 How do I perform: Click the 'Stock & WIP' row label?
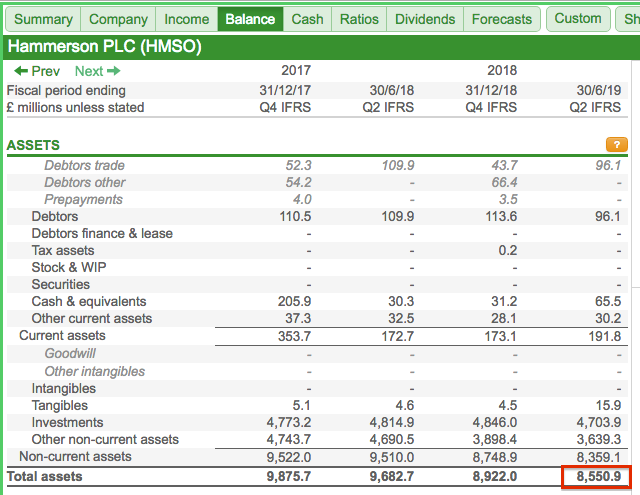(69, 267)
